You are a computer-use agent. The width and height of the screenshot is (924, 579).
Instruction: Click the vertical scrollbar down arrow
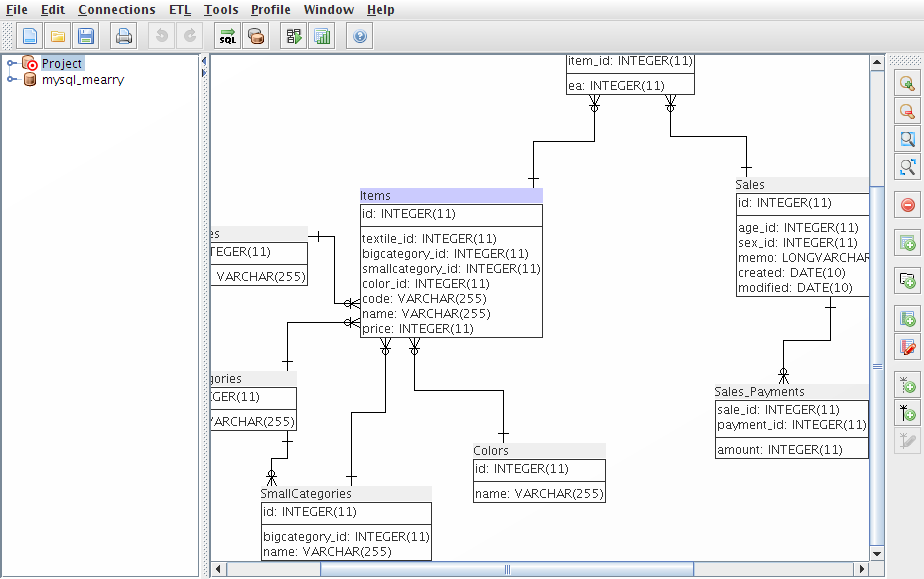coord(877,553)
